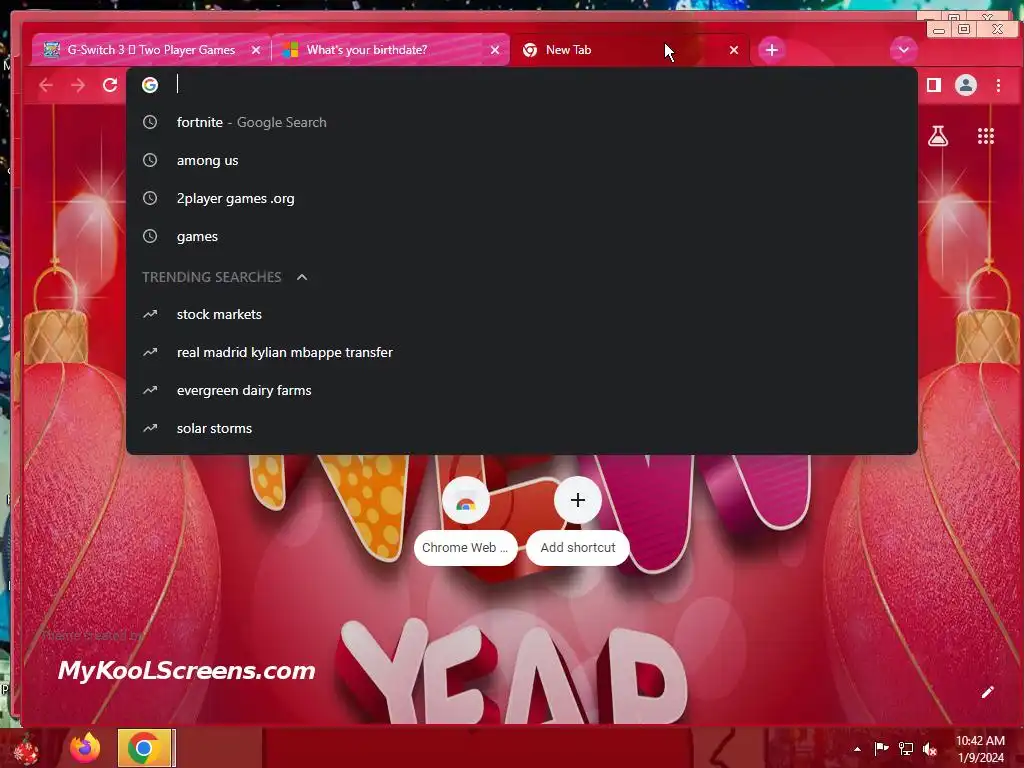Switch to G-Switch 3 Two Player Games tab
1024x768 pixels.
(151, 50)
